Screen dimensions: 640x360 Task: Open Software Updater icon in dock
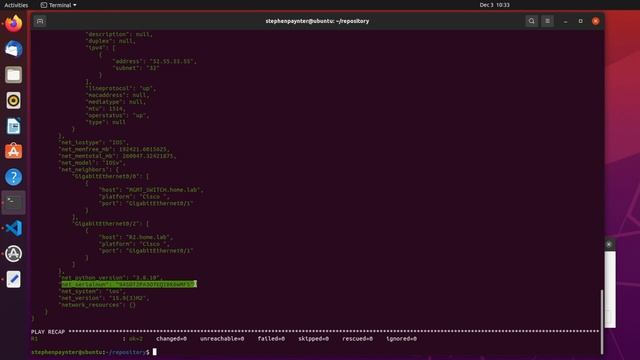pyautogui.click(x=13, y=254)
